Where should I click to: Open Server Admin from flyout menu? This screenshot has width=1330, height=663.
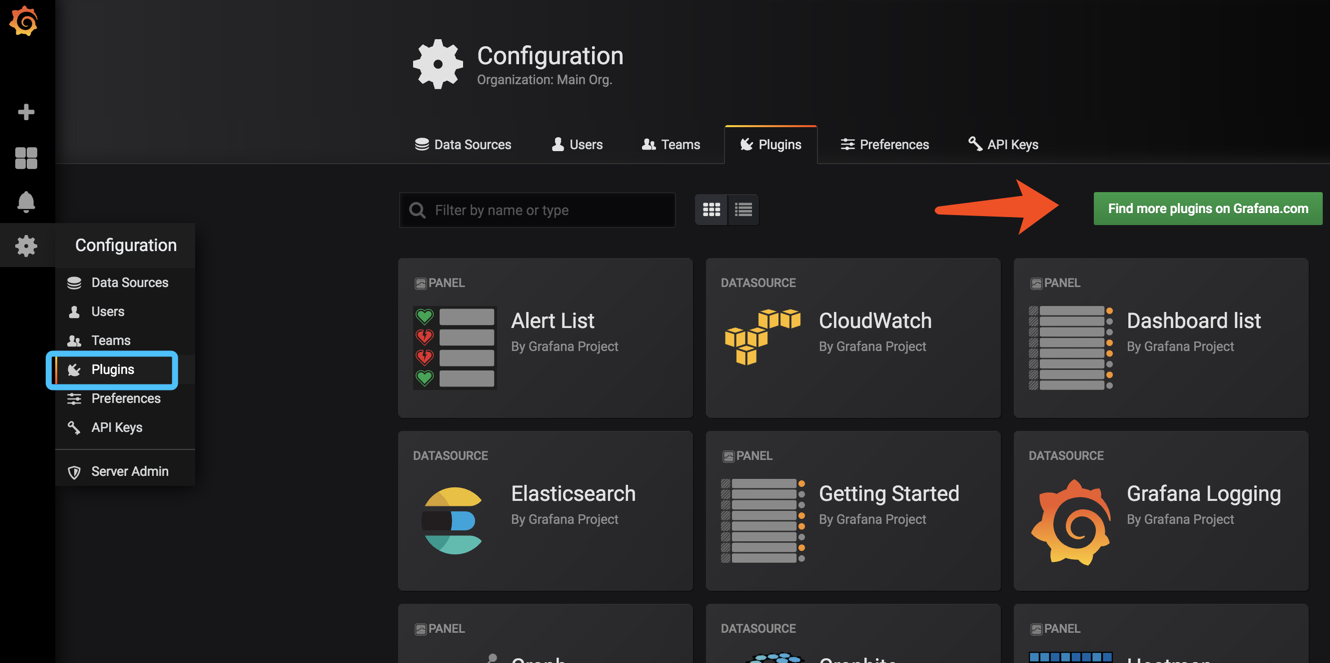point(125,472)
